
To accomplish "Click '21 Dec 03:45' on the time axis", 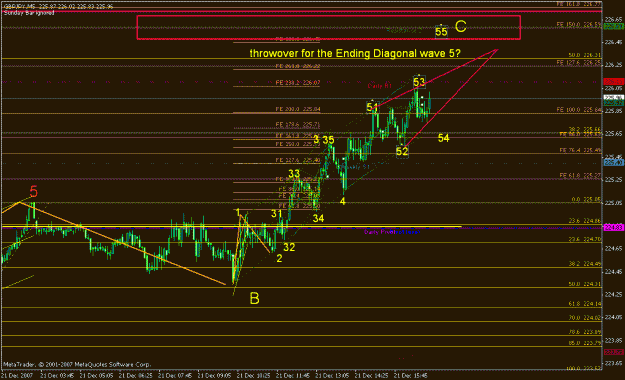I will 57,376.
